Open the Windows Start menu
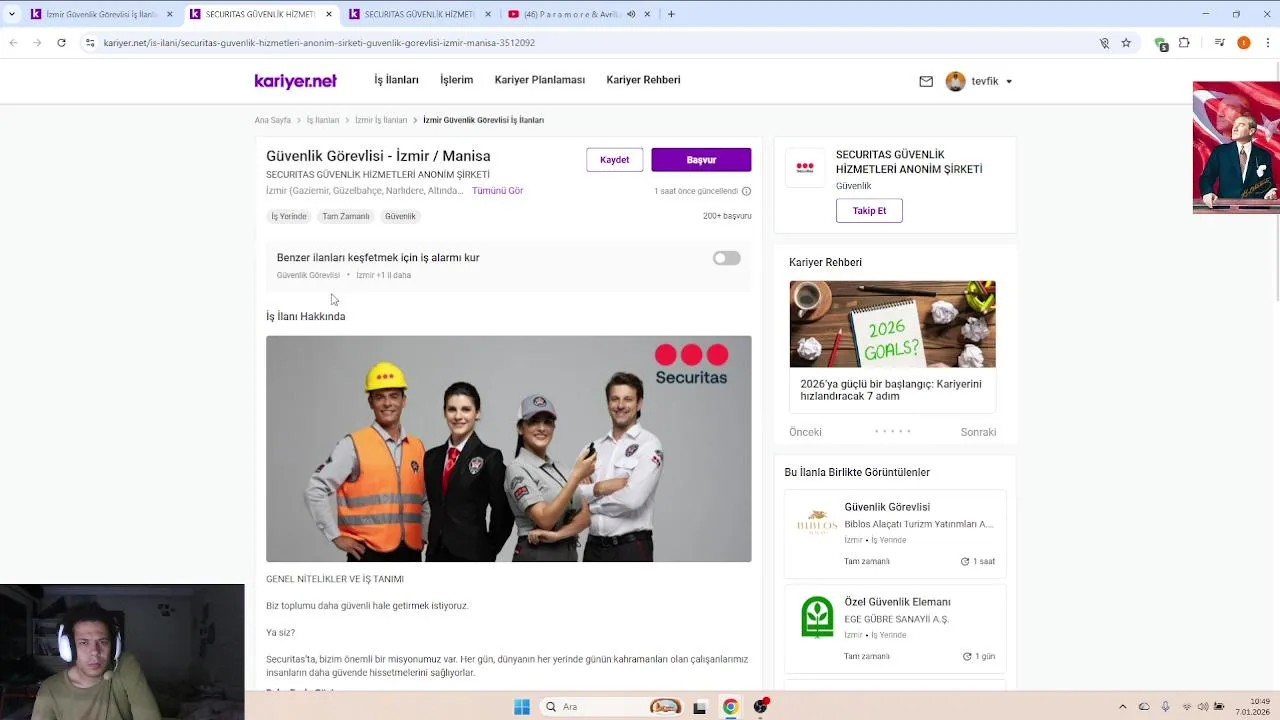The image size is (1280, 720). (x=522, y=707)
